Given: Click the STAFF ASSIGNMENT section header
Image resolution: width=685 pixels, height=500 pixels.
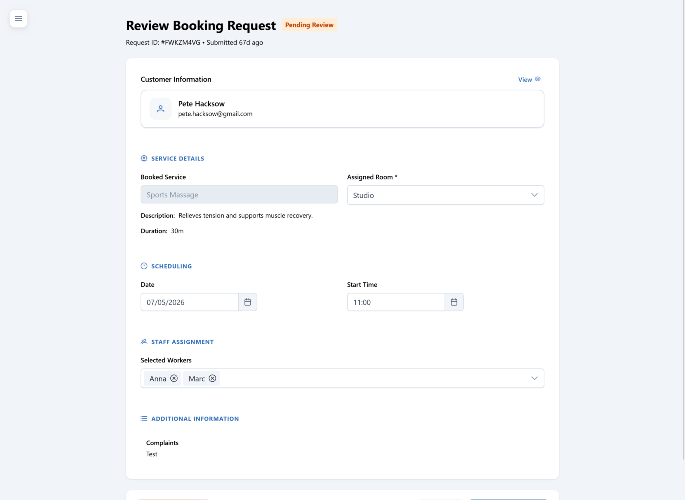Looking at the screenshot, I should click(183, 342).
